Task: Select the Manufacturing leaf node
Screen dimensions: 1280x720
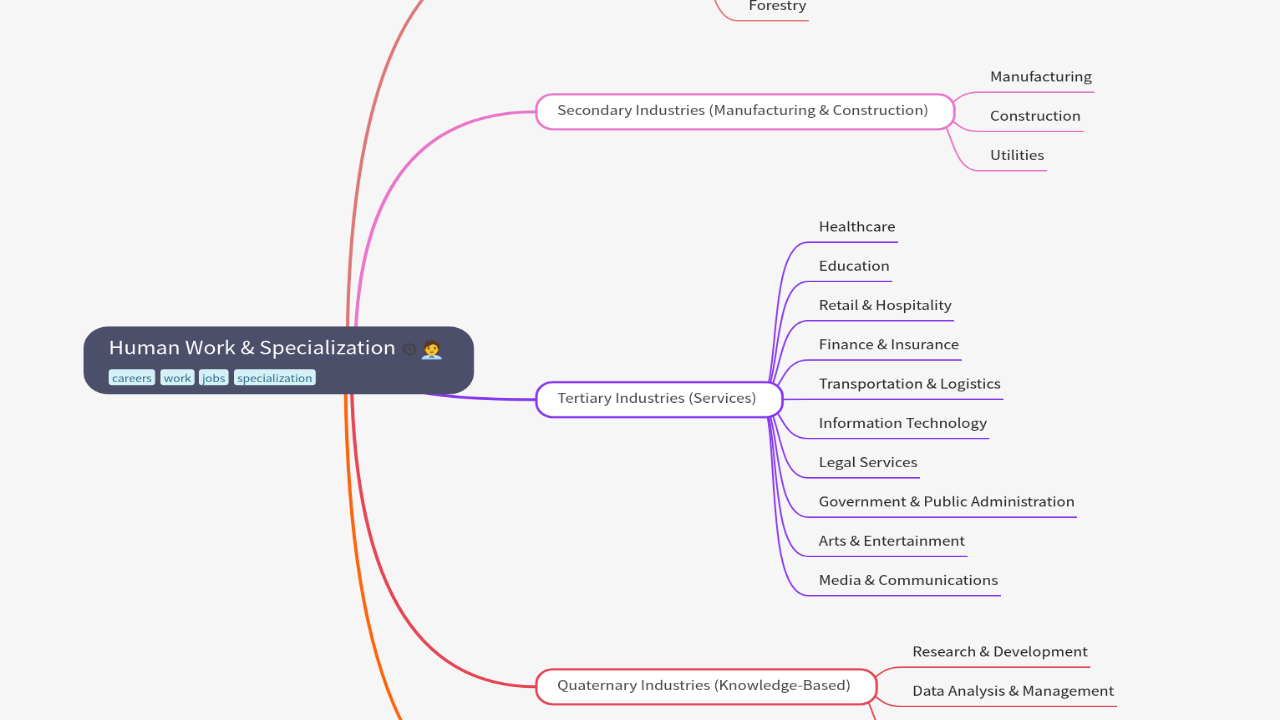Action: click(x=1041, y=77)
